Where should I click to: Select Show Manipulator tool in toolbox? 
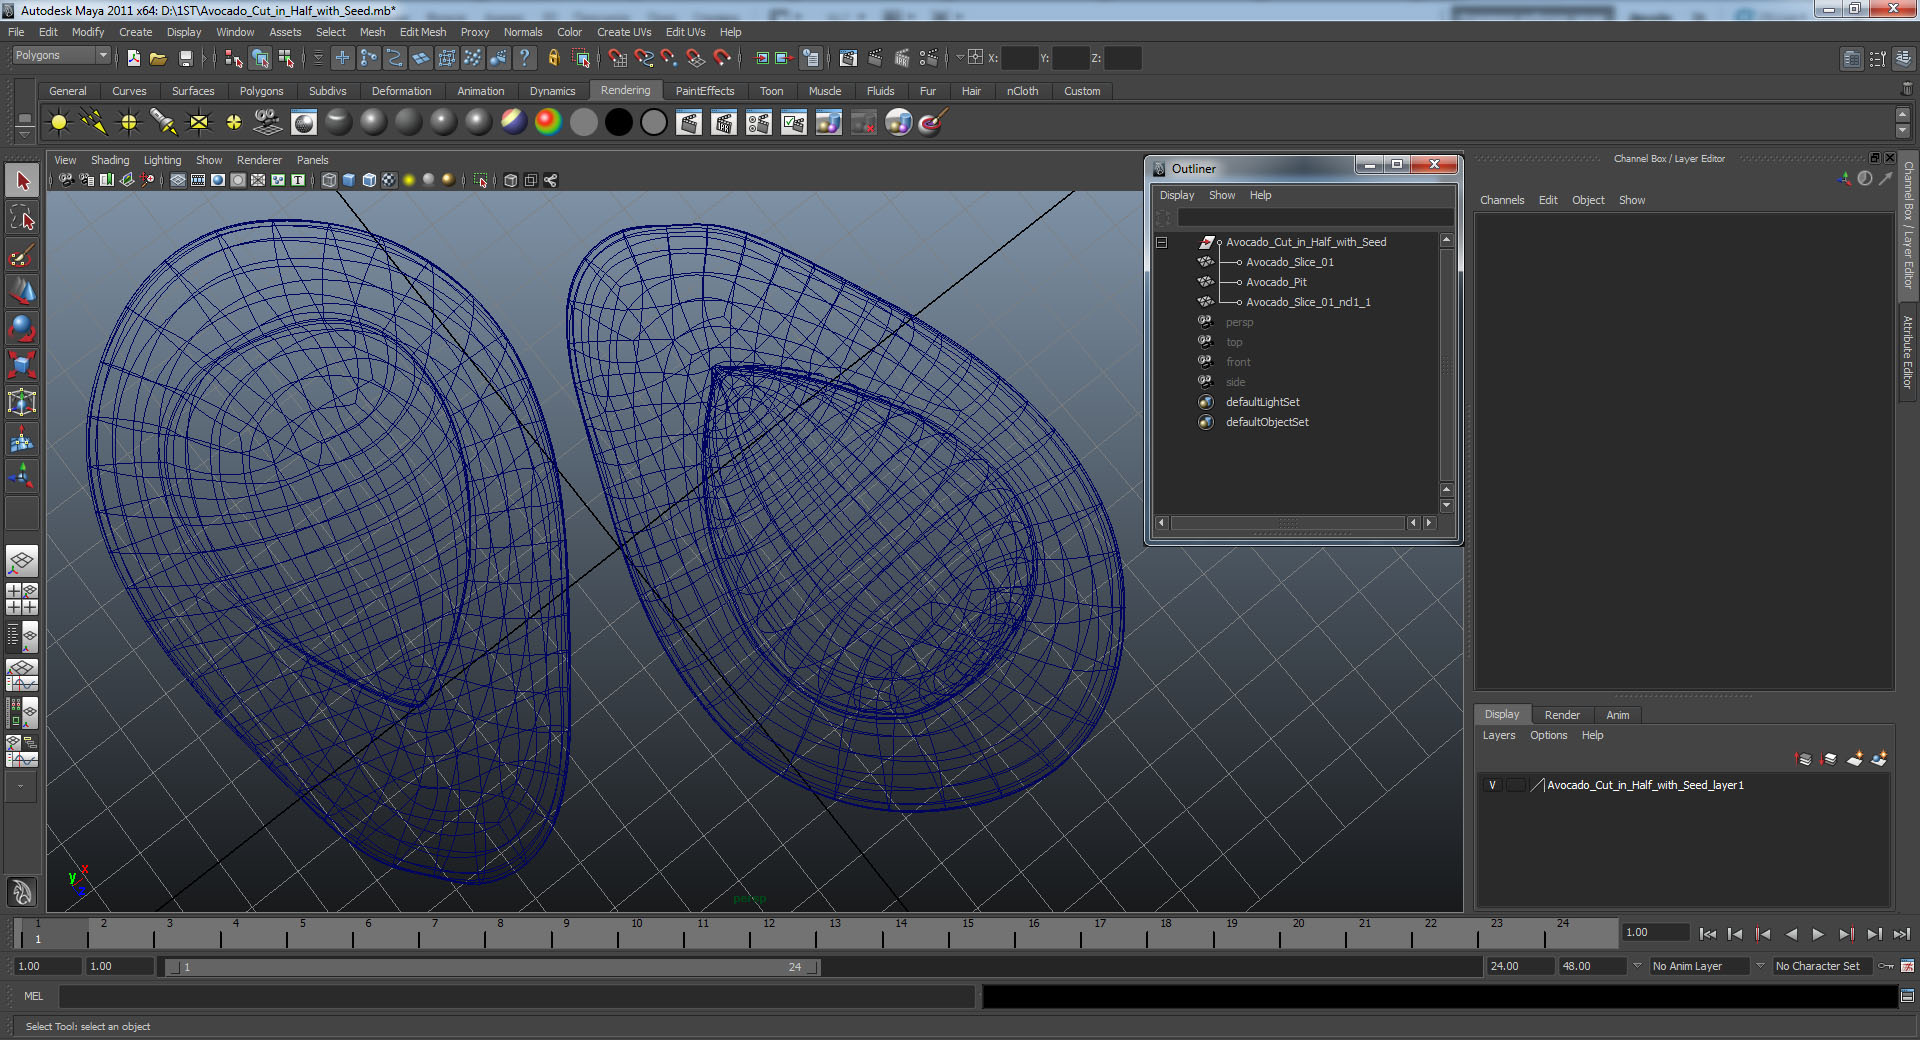pos(22,476)
